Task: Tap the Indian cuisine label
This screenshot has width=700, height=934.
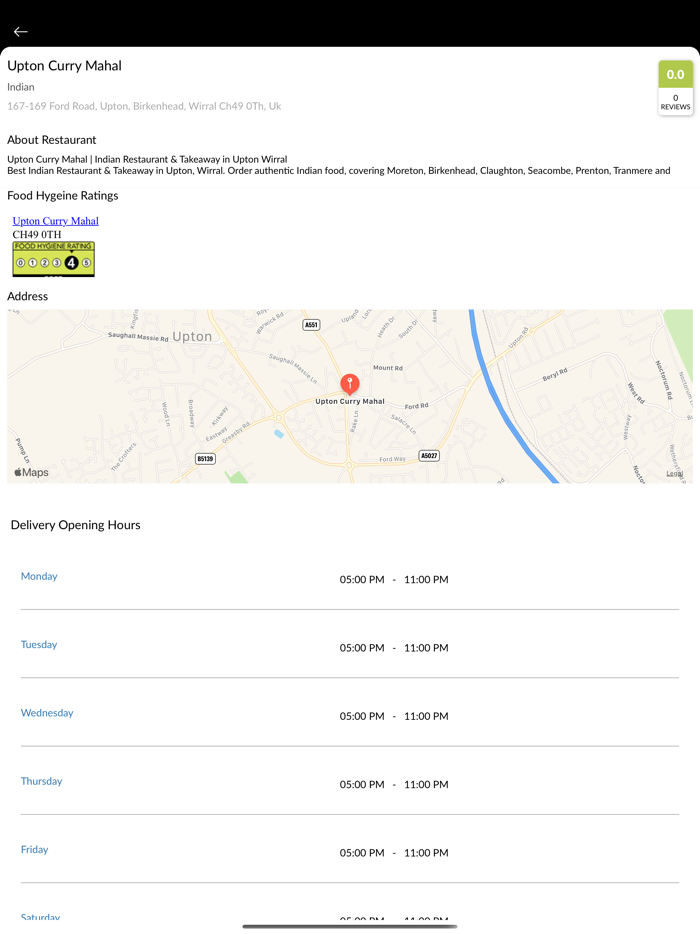Action: pos(21,87)
